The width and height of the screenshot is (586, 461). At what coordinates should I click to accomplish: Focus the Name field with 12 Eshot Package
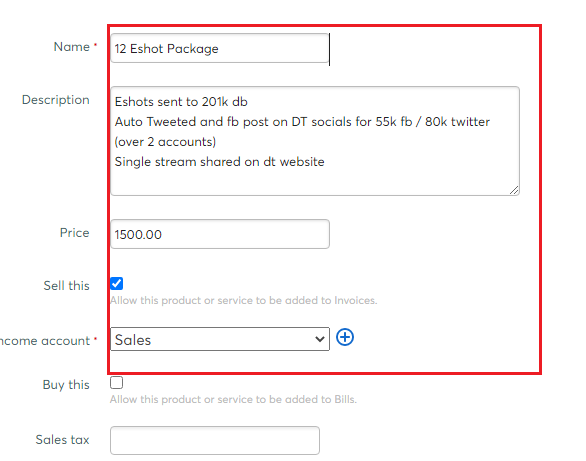pyautogui.click(x=220, y=48)
